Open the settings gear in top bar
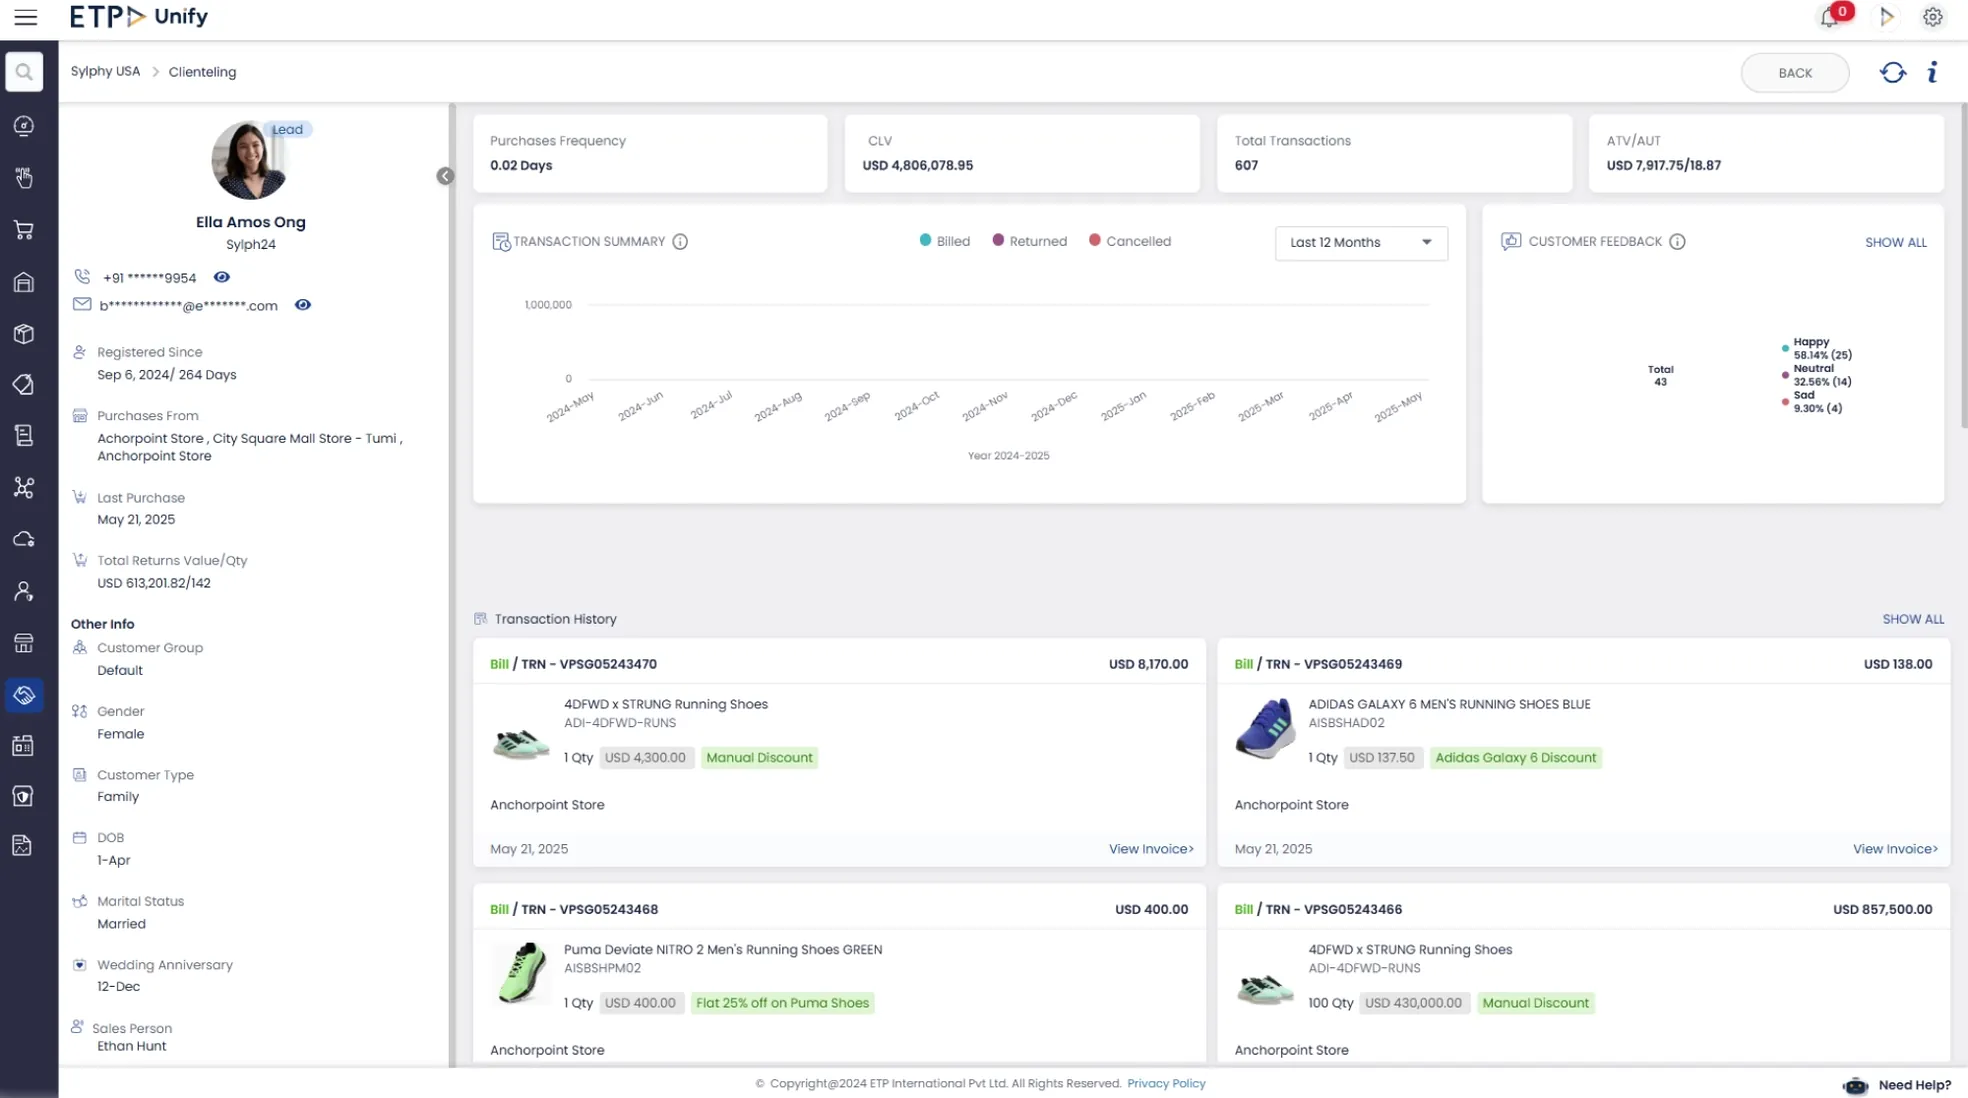Viewport: 1968px width, 1098px height. click(x=1933, y=16)
